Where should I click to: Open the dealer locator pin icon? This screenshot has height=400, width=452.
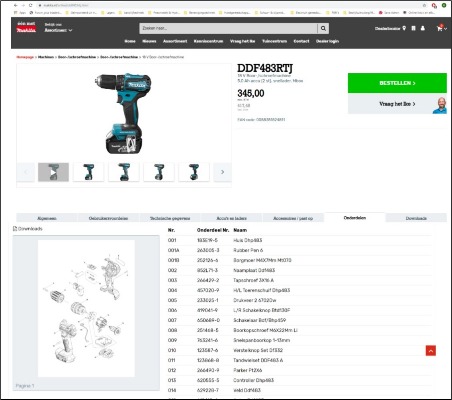click(x=404, y=28)
